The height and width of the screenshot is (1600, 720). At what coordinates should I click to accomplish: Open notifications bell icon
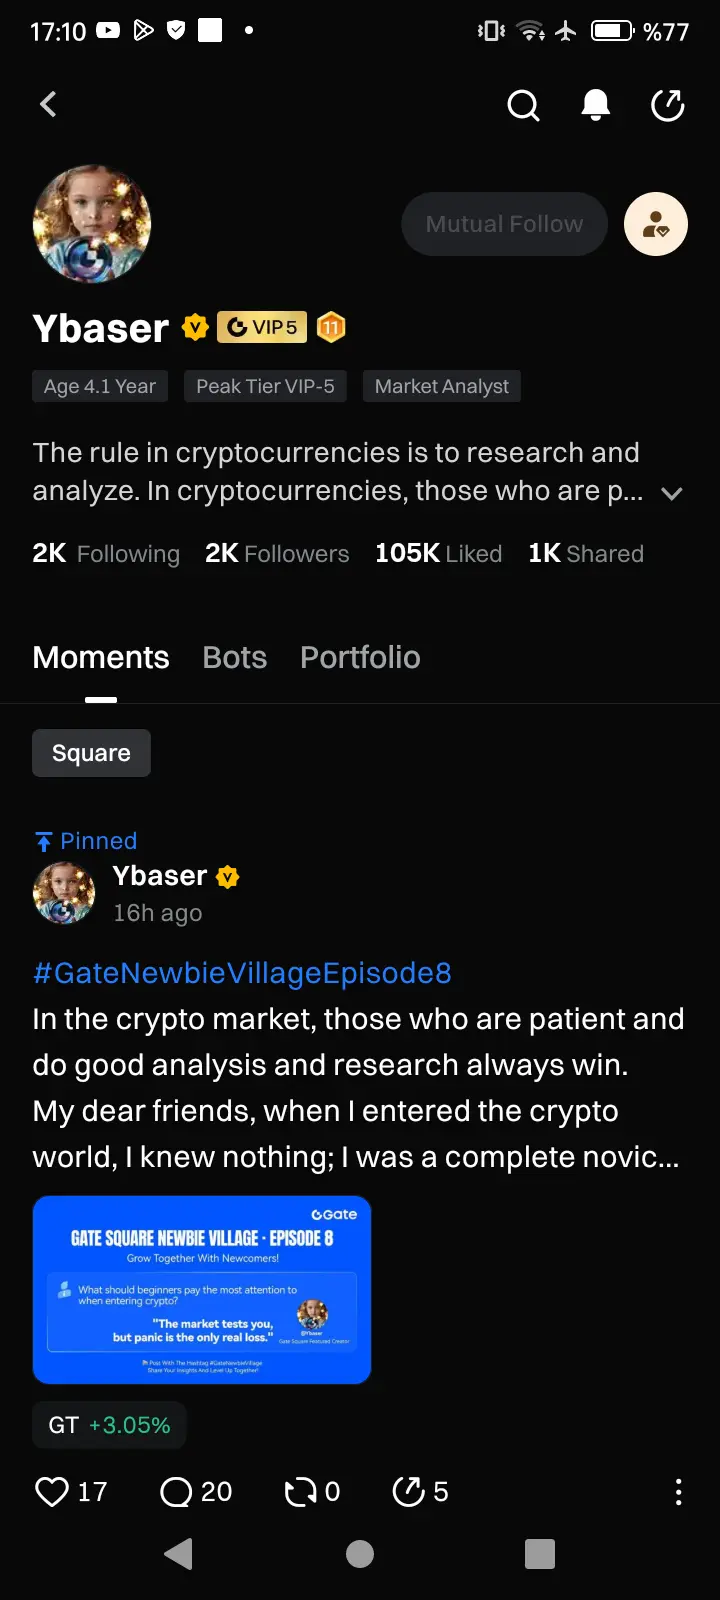pyautogui.click(x=596, y=104)
